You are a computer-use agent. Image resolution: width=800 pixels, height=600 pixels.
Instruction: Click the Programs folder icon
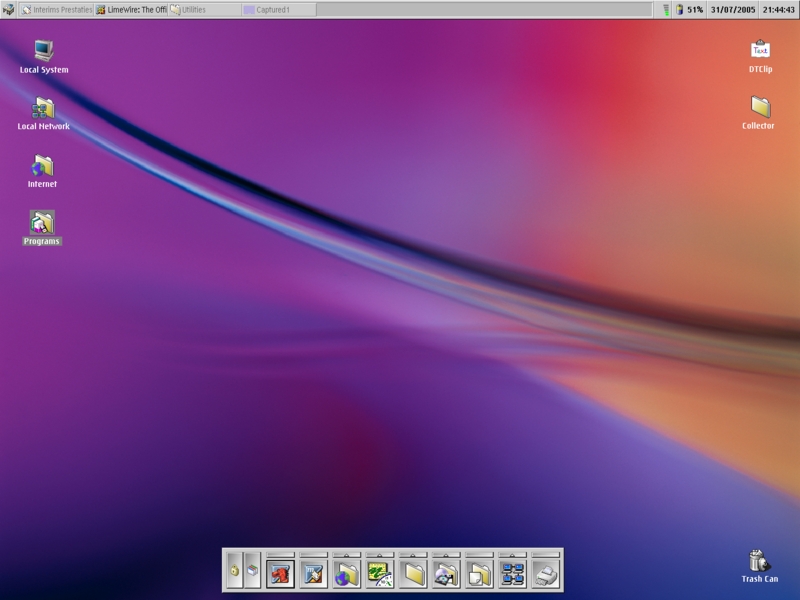(x=42, y=223)
